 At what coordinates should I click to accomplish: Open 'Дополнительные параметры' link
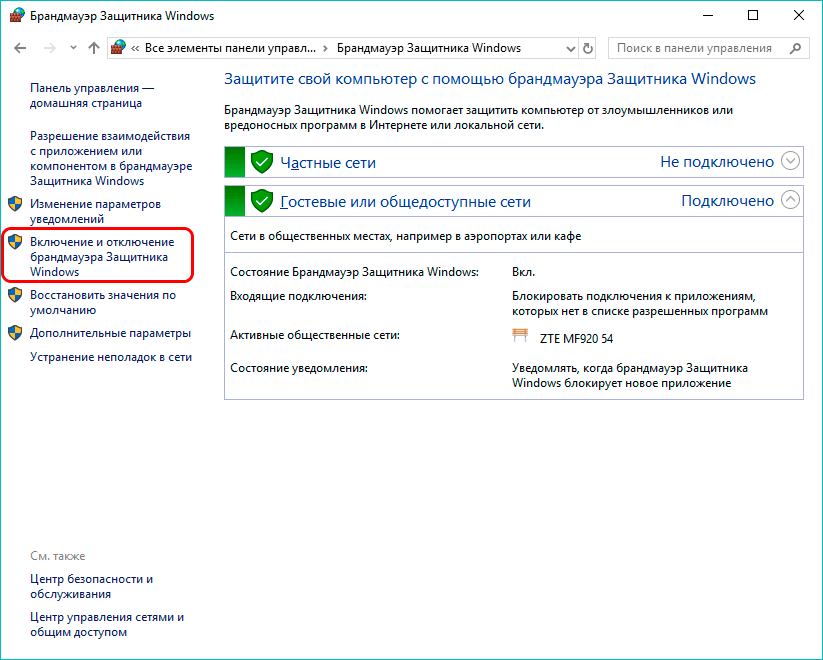pos(110,333)
